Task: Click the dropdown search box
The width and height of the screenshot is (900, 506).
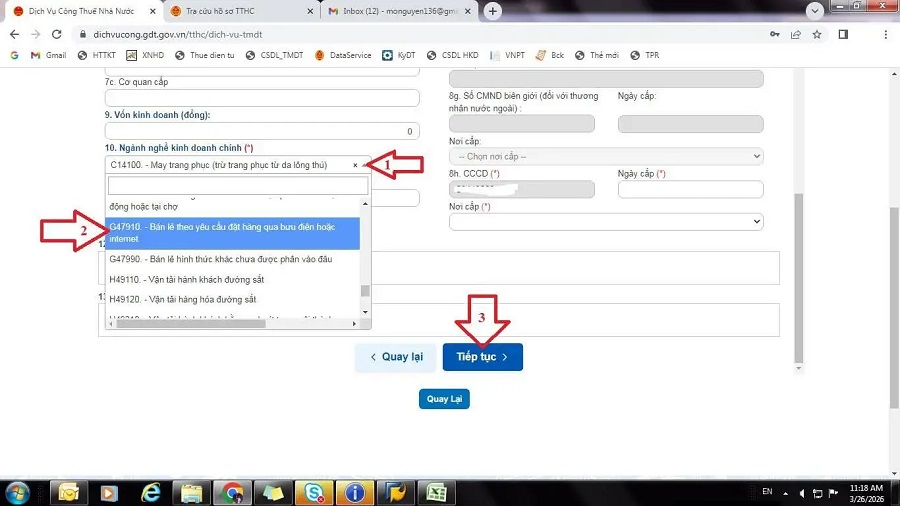Action: [x=238, y=185]
